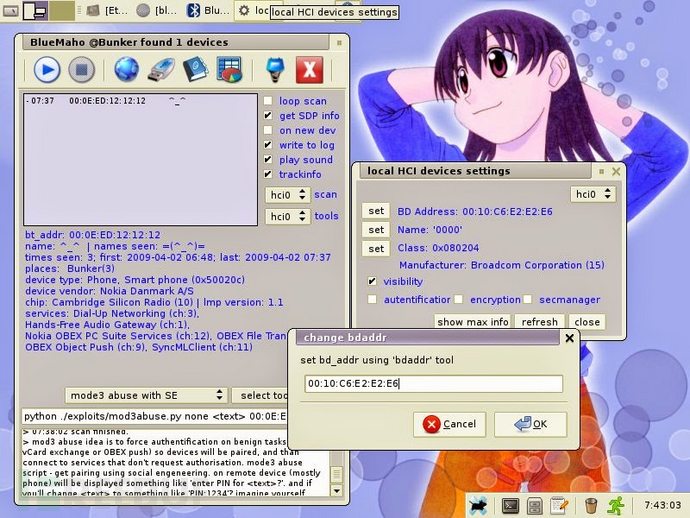
Task: Open the table and pie chart statistics icon
Action: coord(229,70)
